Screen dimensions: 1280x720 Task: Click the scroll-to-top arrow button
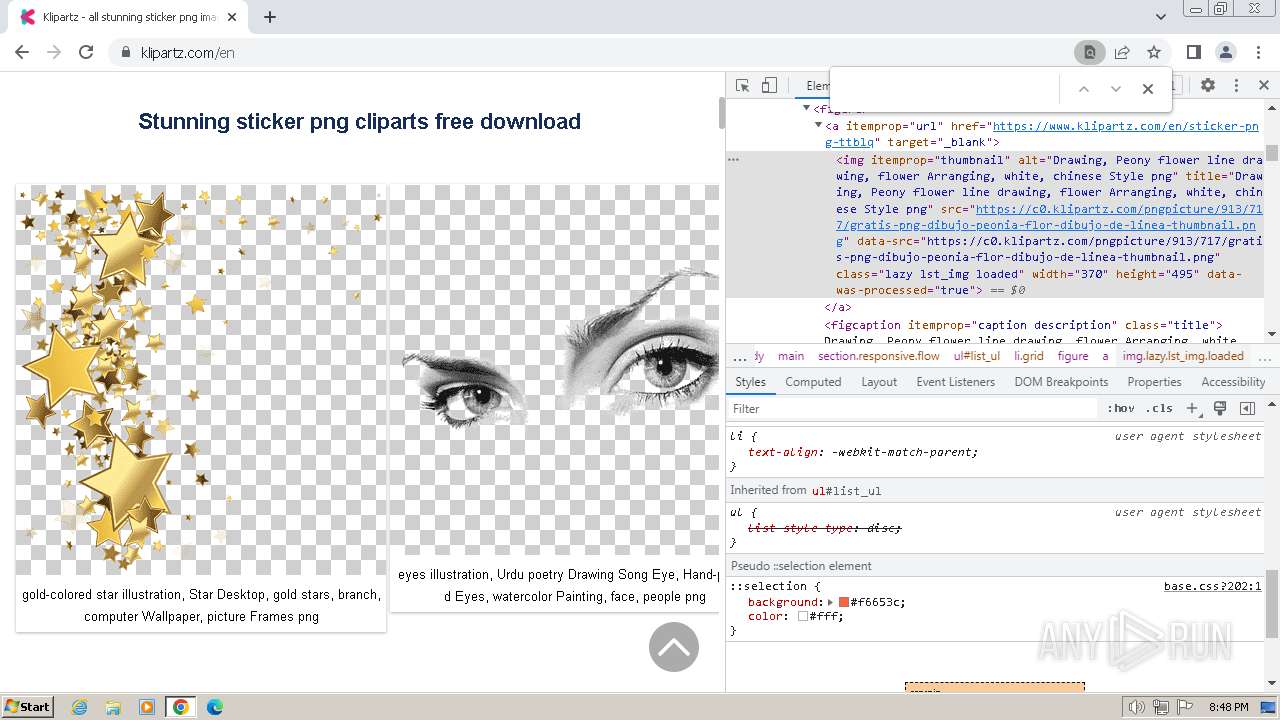point(674,647)
